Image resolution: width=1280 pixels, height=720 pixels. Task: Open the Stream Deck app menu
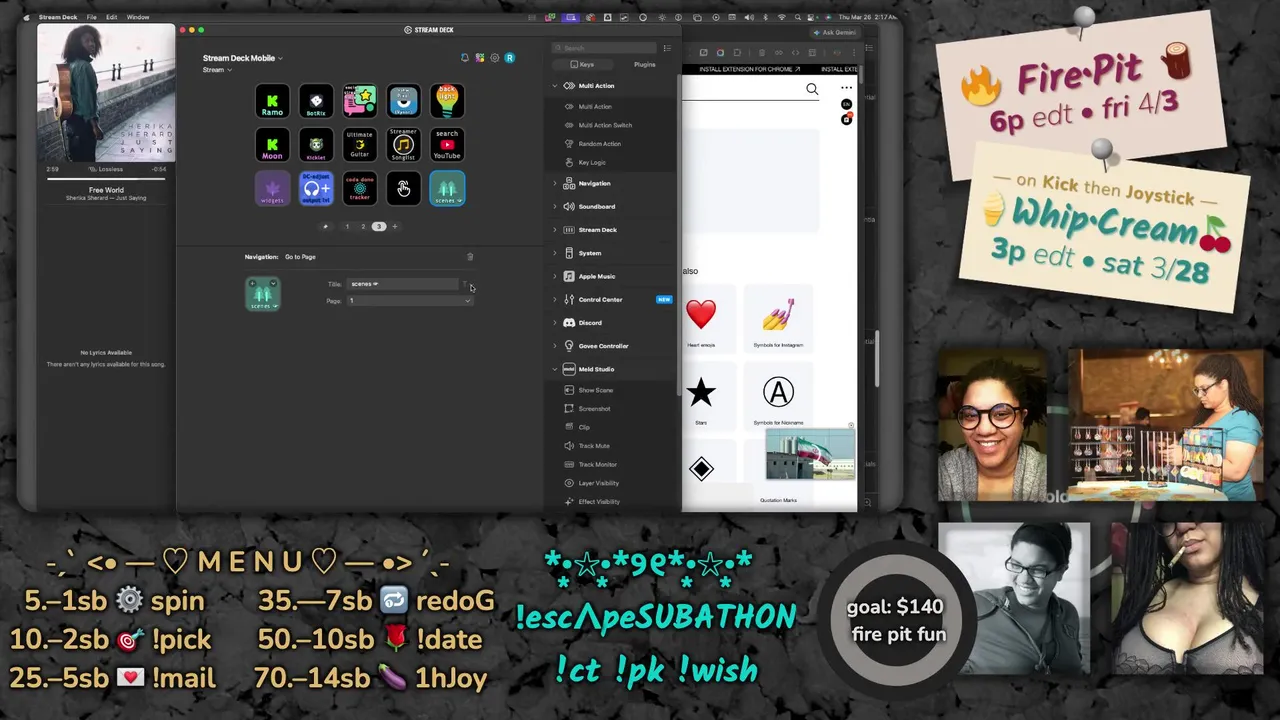coord(58,17)
